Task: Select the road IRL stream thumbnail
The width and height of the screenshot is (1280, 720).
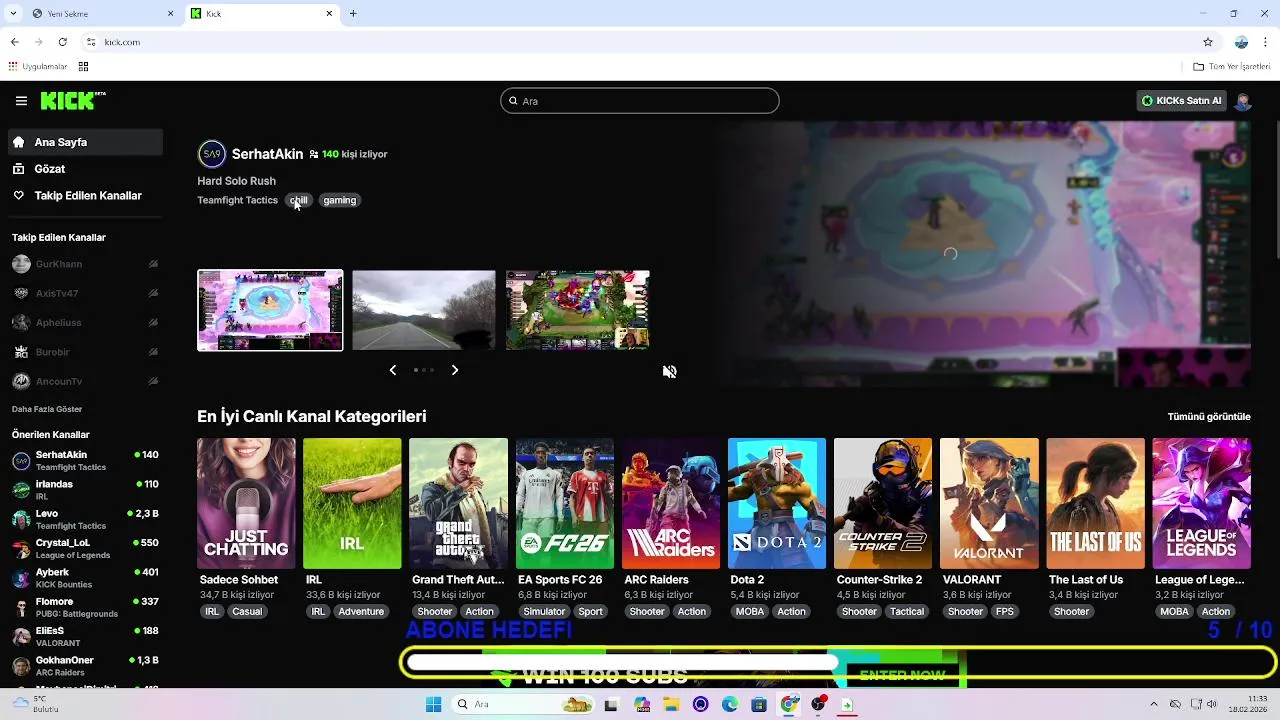Action: (x=423, y=310)
